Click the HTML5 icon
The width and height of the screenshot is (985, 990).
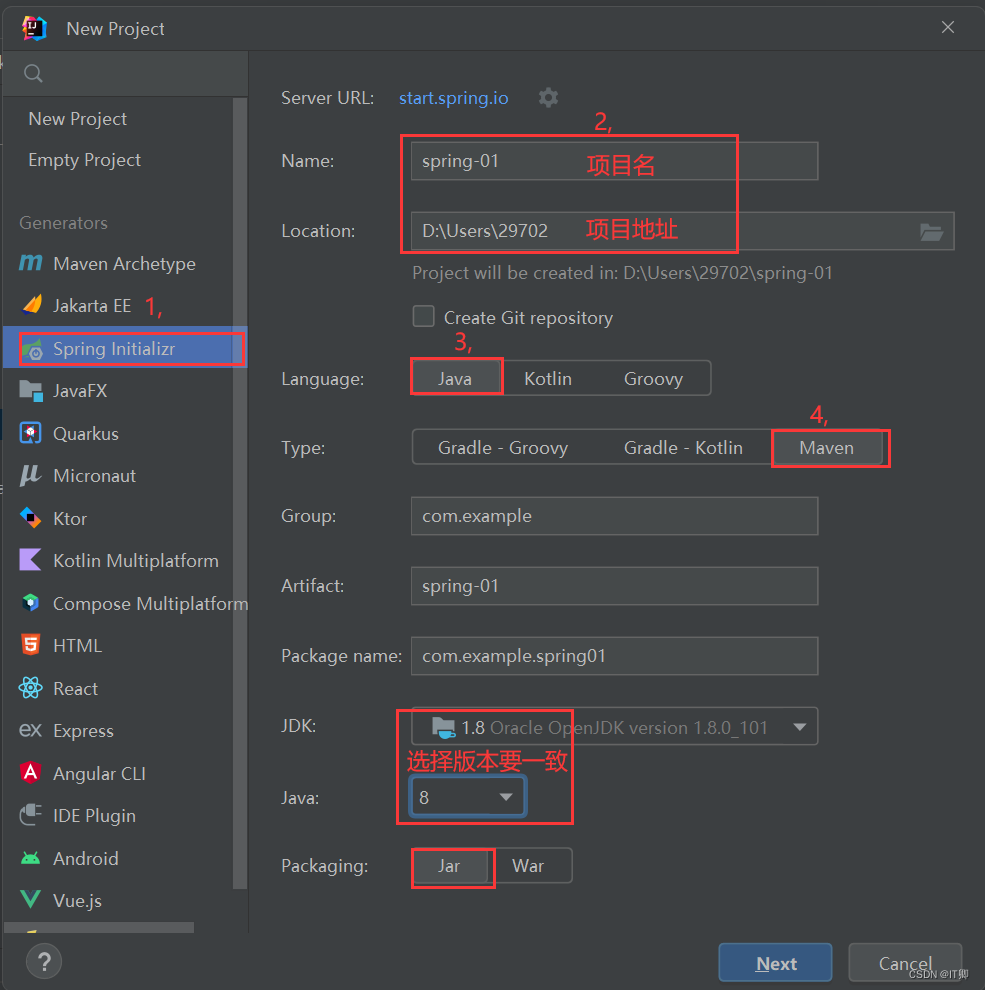click(30, 645)
